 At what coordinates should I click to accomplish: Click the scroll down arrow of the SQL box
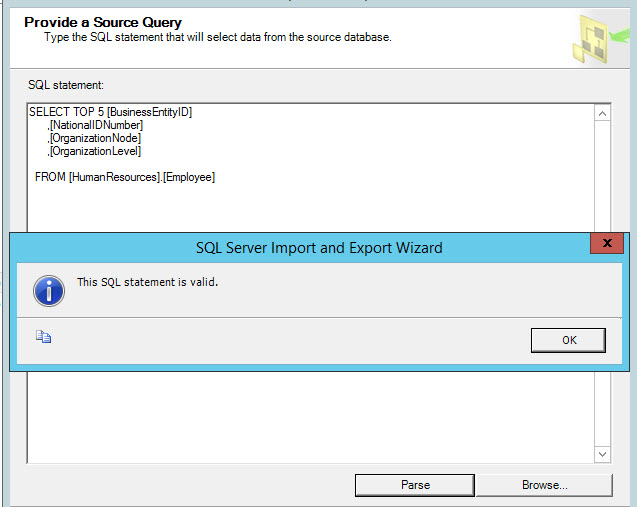(602, 454)
